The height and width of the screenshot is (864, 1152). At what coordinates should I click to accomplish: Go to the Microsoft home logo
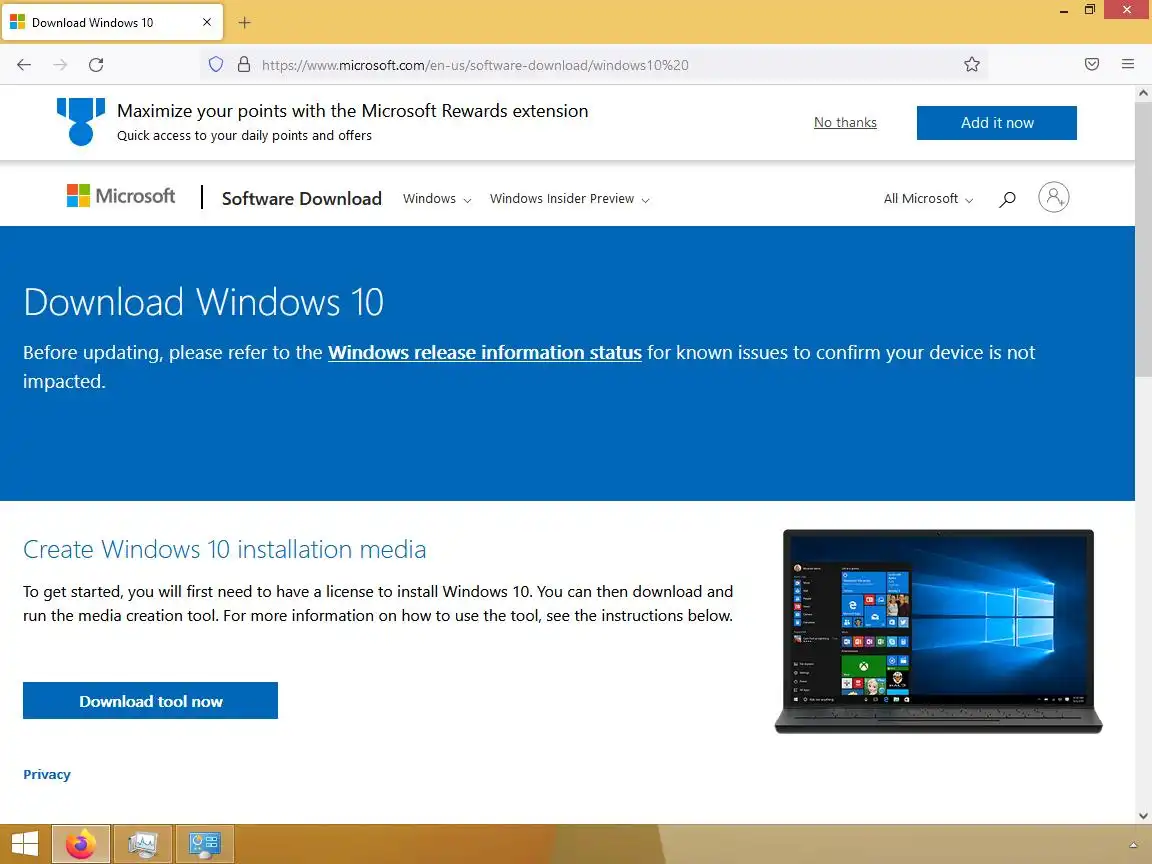point(121,196)
